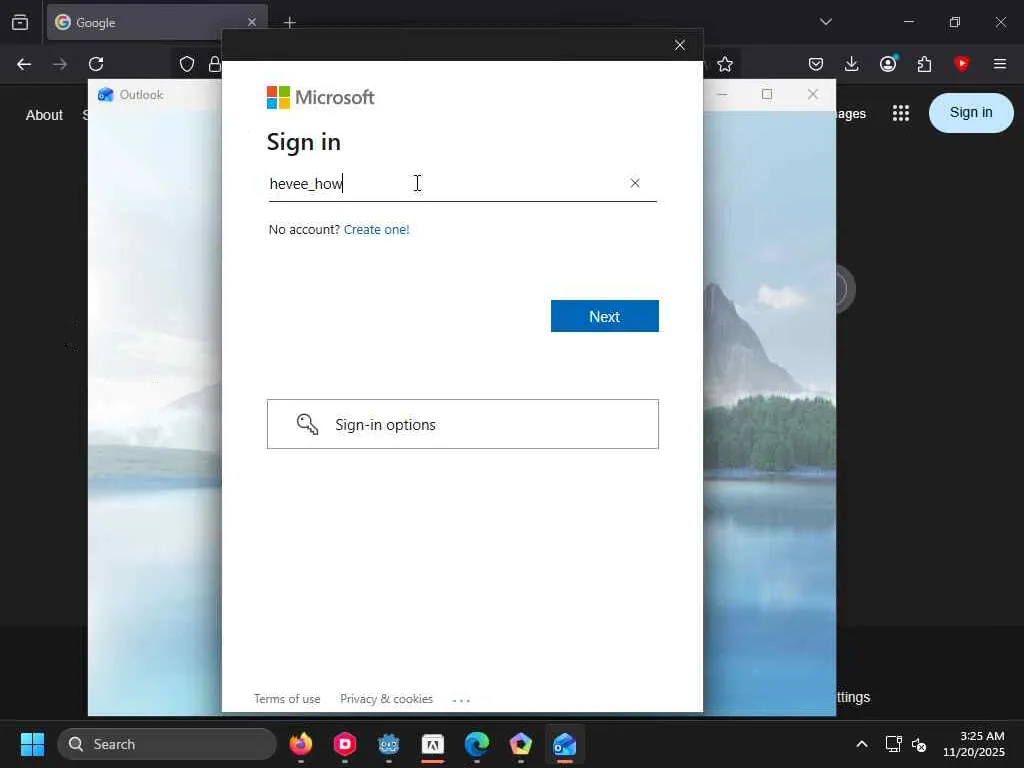Image resolution: width=1024 pixels, height=768 pixels.
Task: Clear the email field with the X icon
Action: [635, 183]
